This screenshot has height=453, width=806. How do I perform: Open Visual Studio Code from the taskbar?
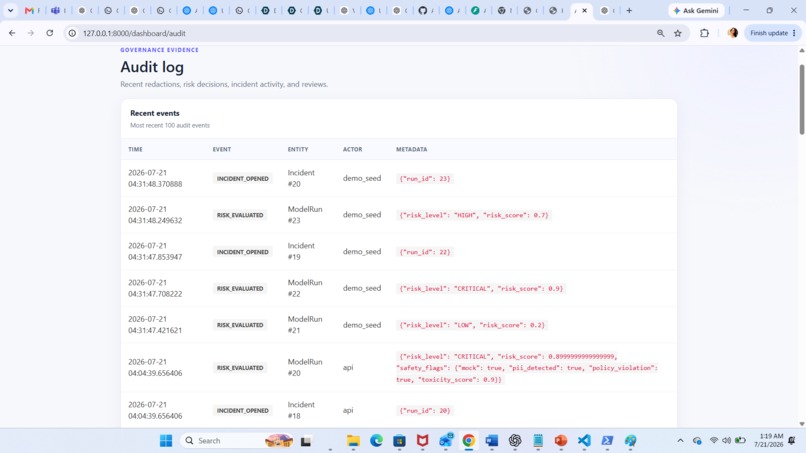584,441
